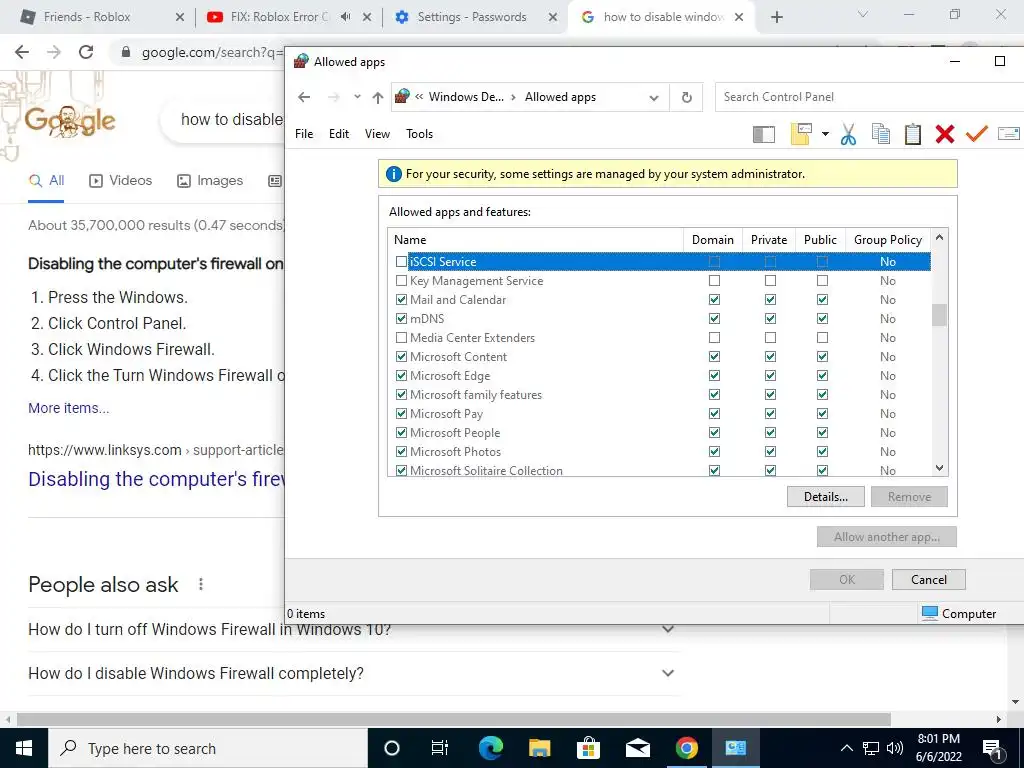
Task: Open Chrome tab search chevron
Action: tap(863, 14)
